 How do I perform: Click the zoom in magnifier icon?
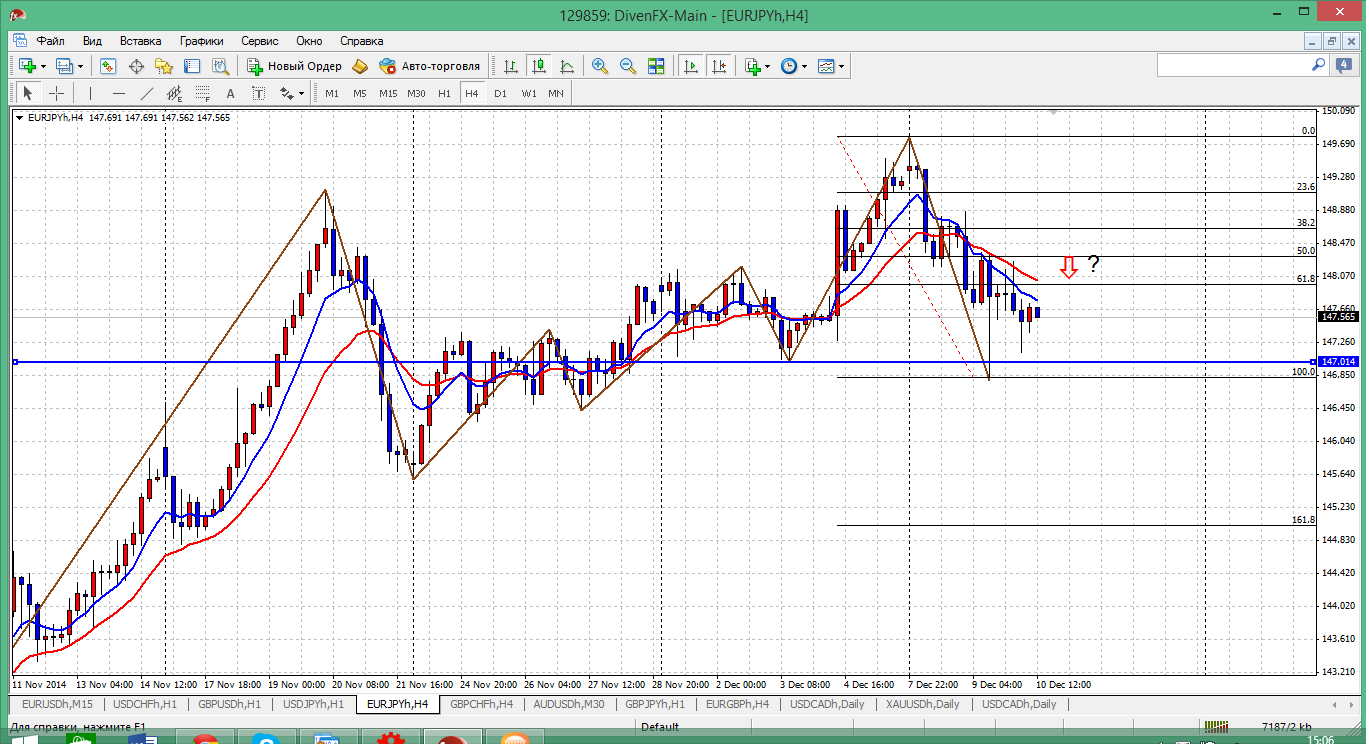[x=600, y=66]
